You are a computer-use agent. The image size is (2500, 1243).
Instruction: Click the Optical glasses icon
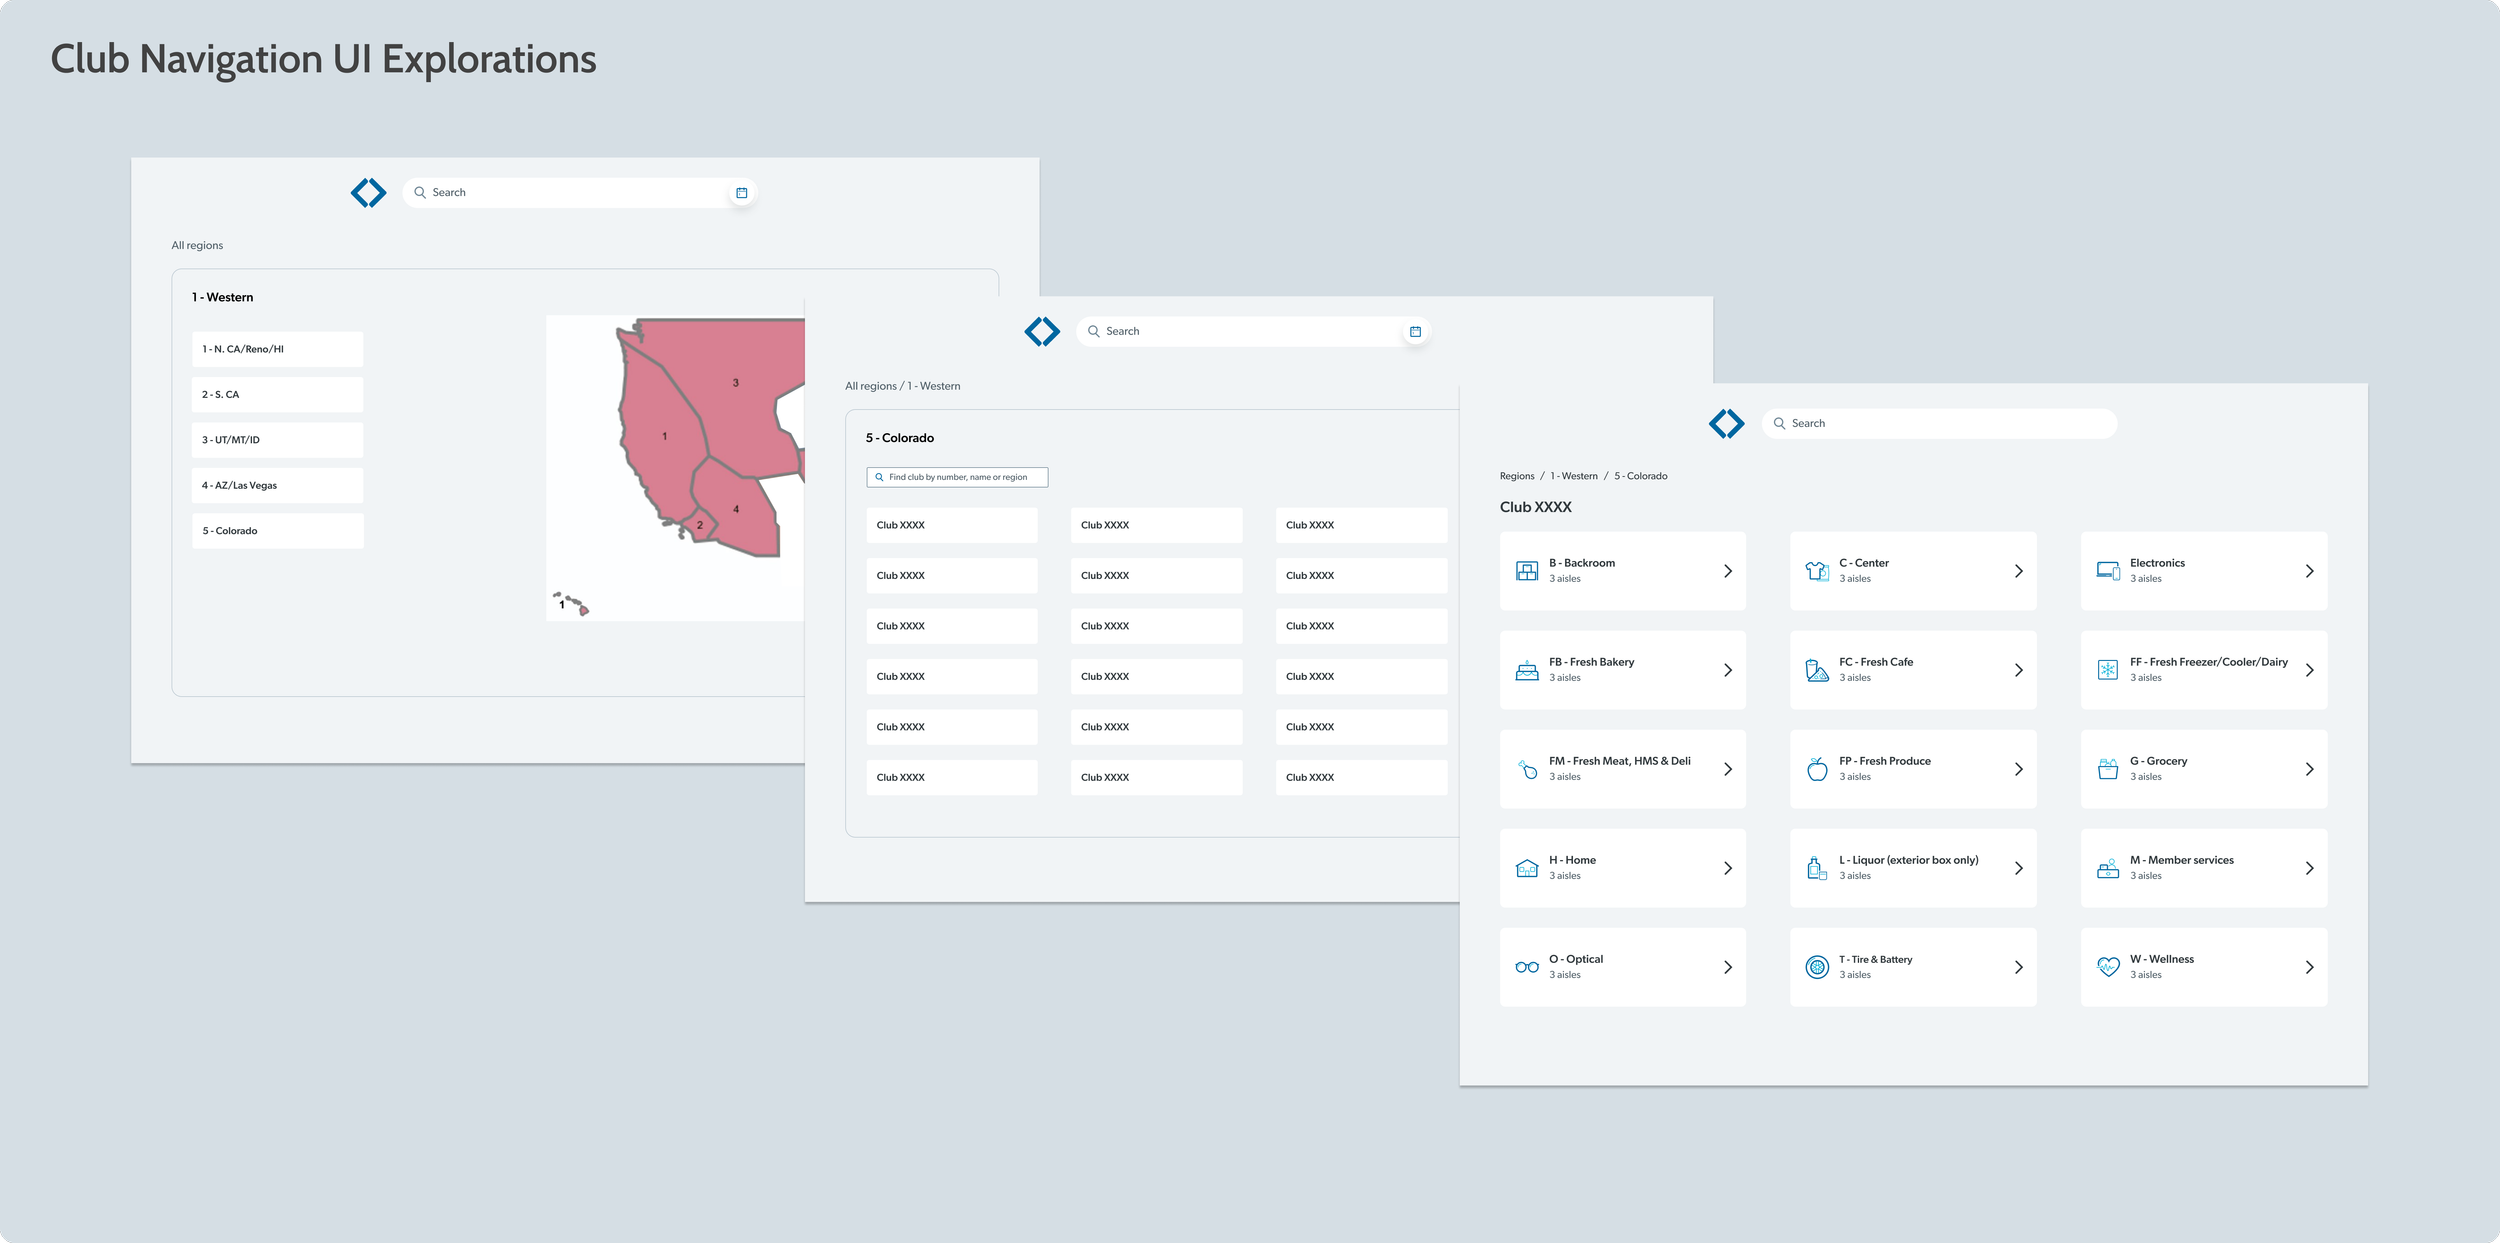point(1526,967)
